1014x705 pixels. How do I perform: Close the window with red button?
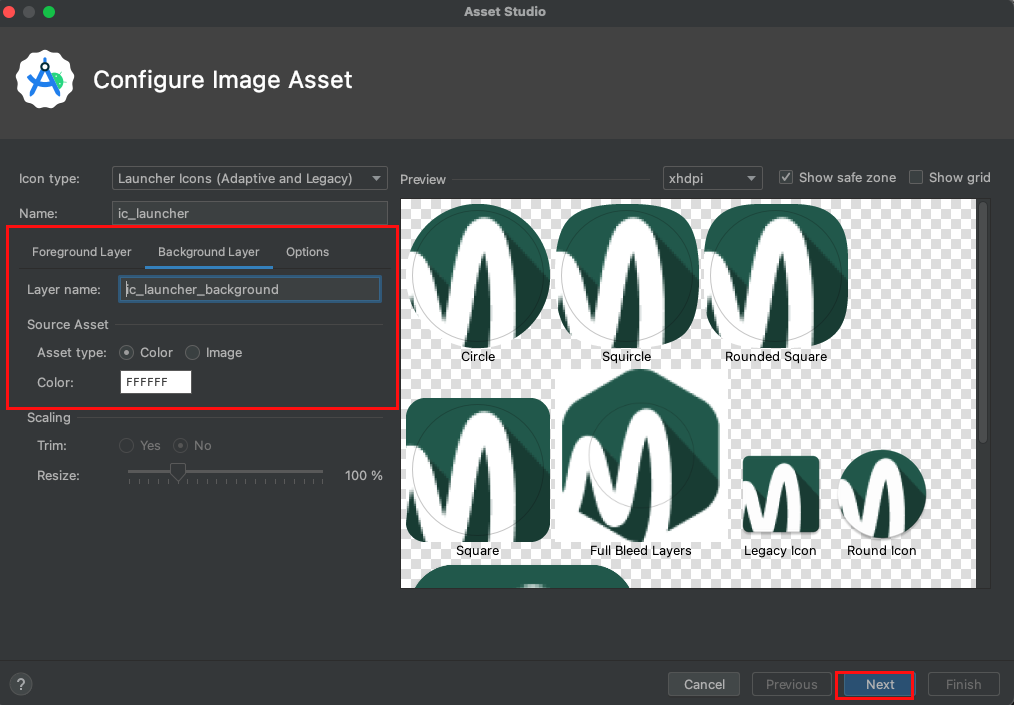point(9,12)
